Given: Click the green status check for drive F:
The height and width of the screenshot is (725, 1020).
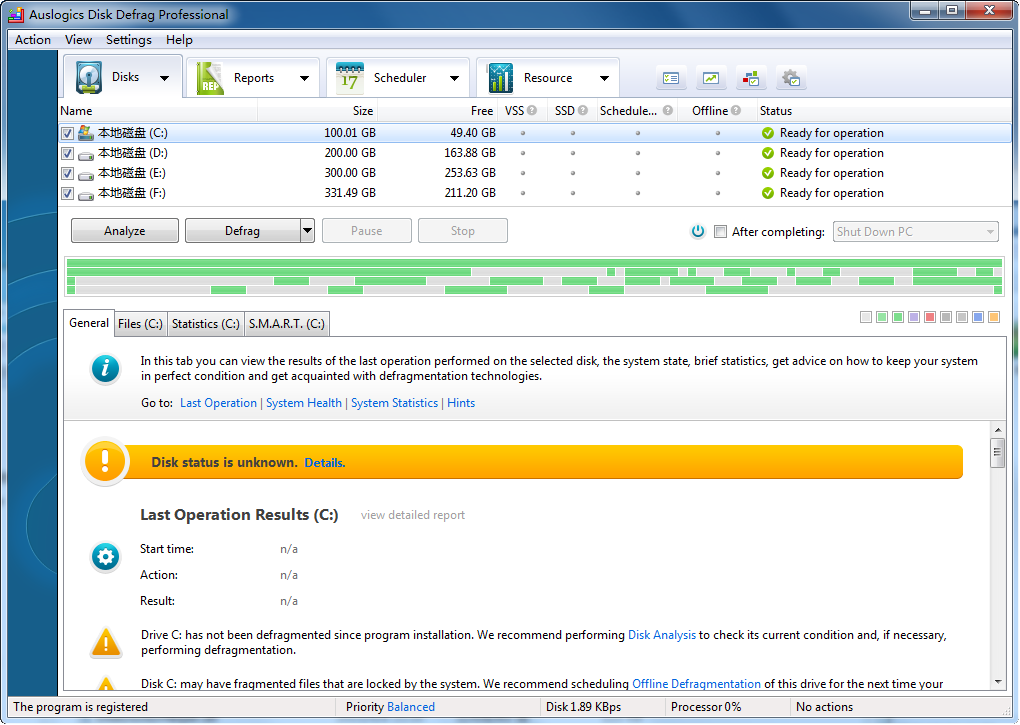Looking at the screenshot, I should coord(768,193).
